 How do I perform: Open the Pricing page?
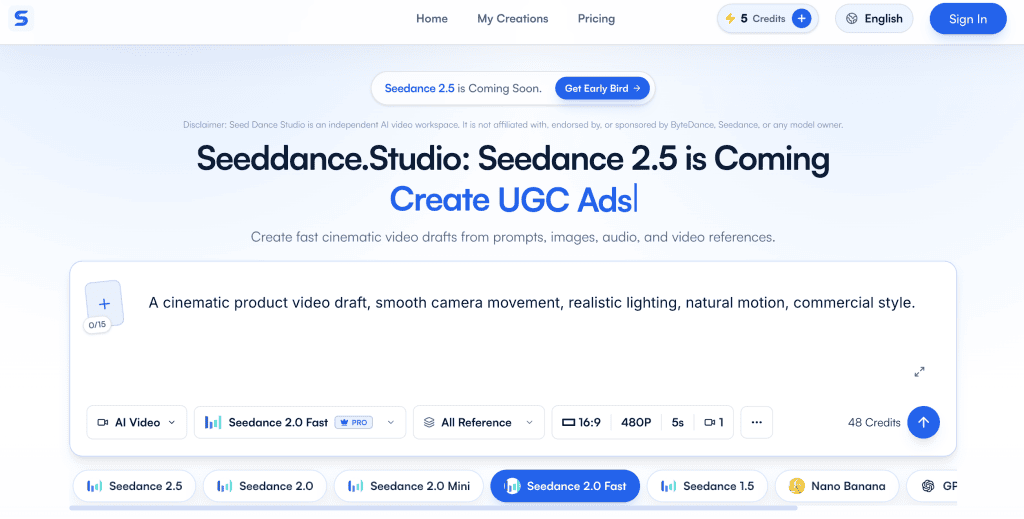pos(596,19)
